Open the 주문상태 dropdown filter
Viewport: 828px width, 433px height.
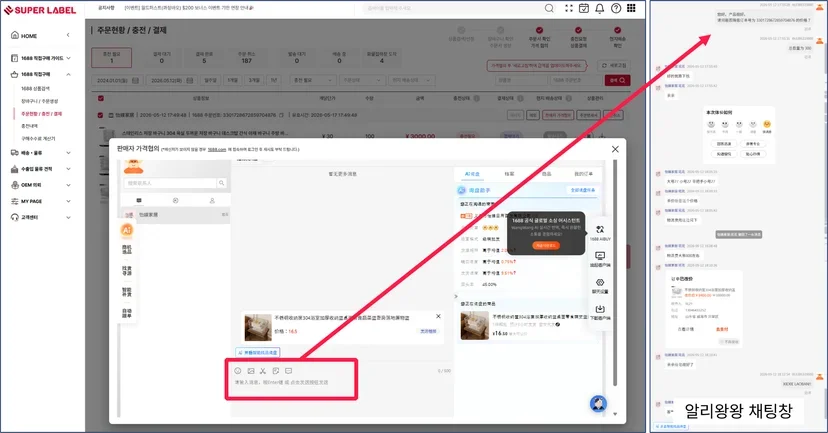pyautogui.click(x=361, y=80)
